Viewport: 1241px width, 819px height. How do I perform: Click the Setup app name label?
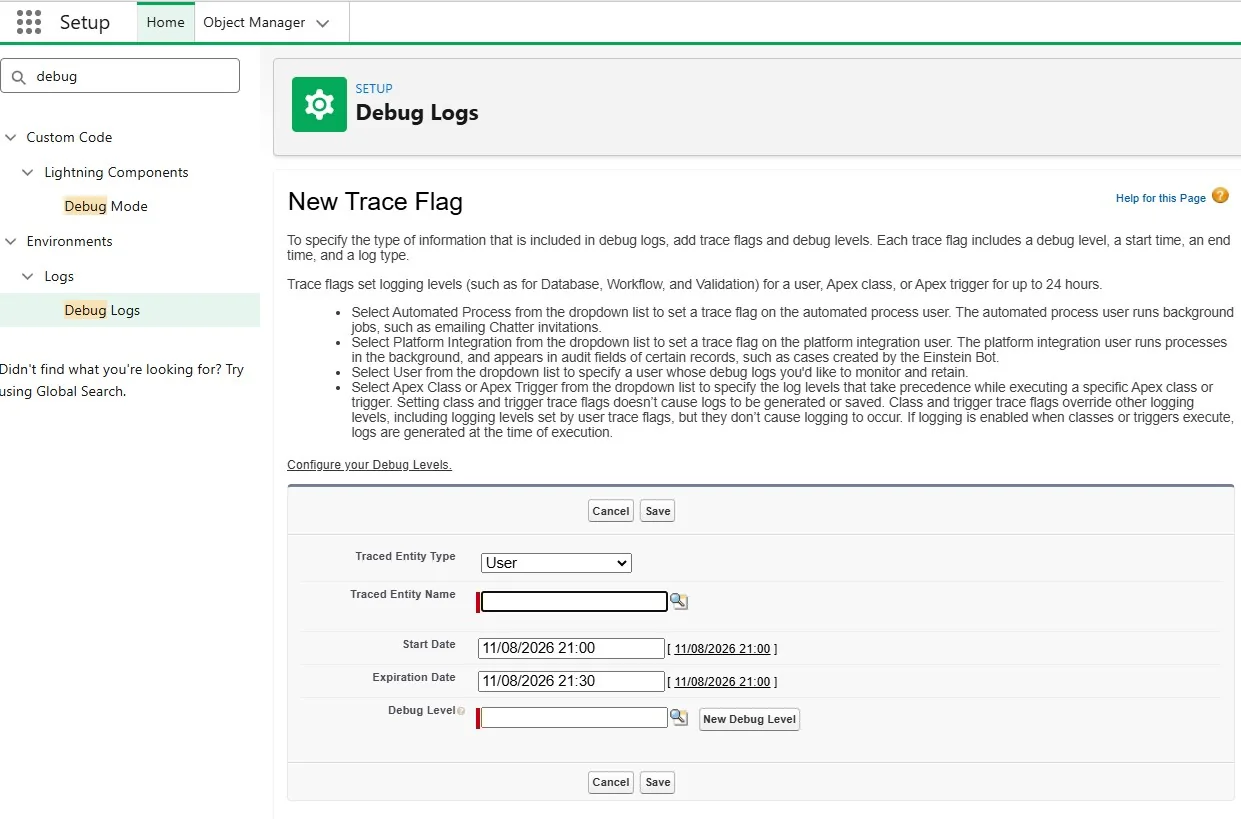(85, 22)
